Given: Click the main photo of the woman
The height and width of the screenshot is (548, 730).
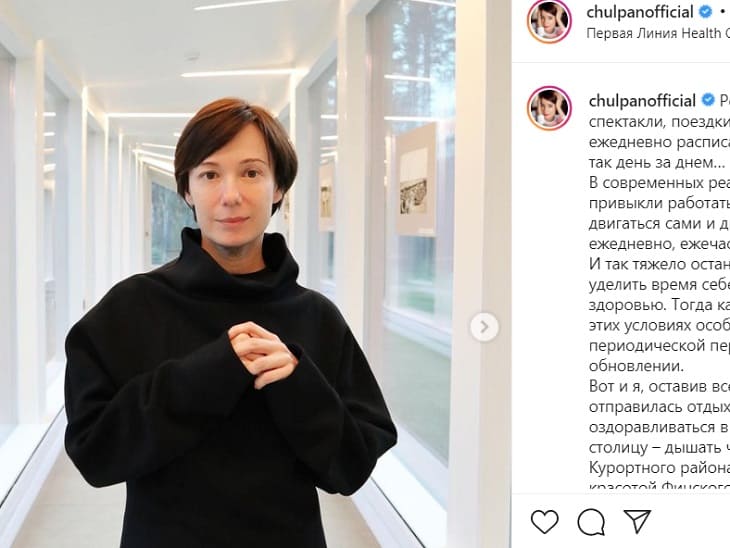Looking at the screenshot, I should point(230,274).
